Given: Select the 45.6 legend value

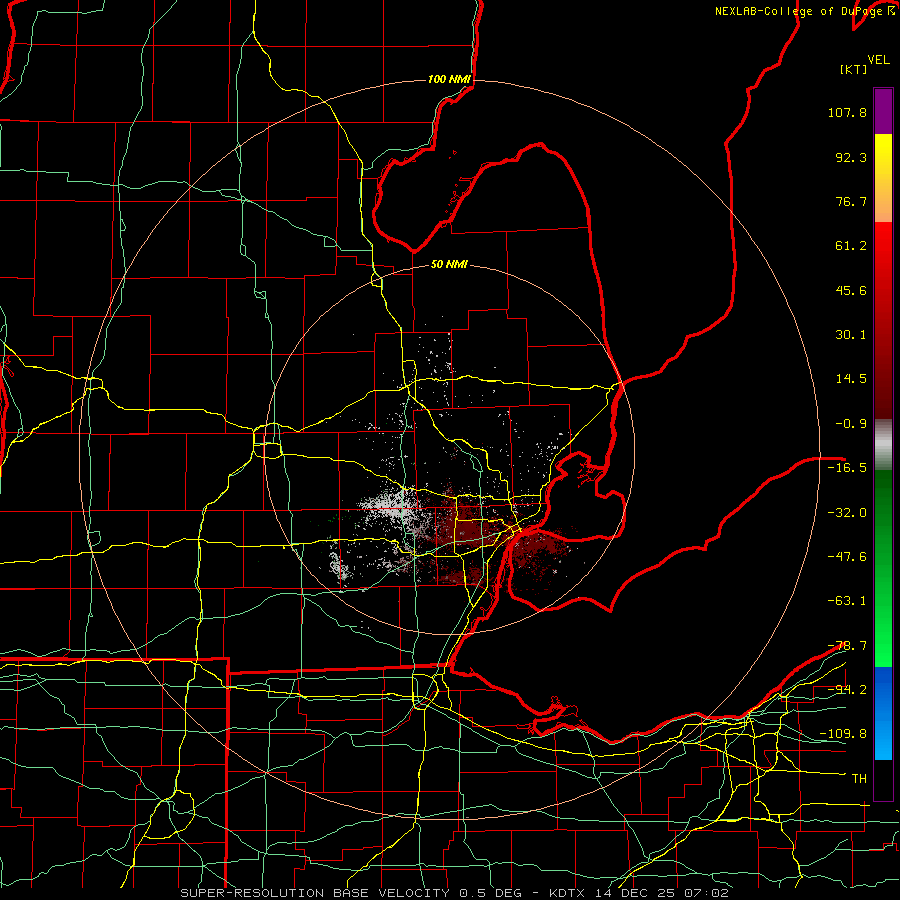Looking at the screenshot, I should [x=851, y=290].
